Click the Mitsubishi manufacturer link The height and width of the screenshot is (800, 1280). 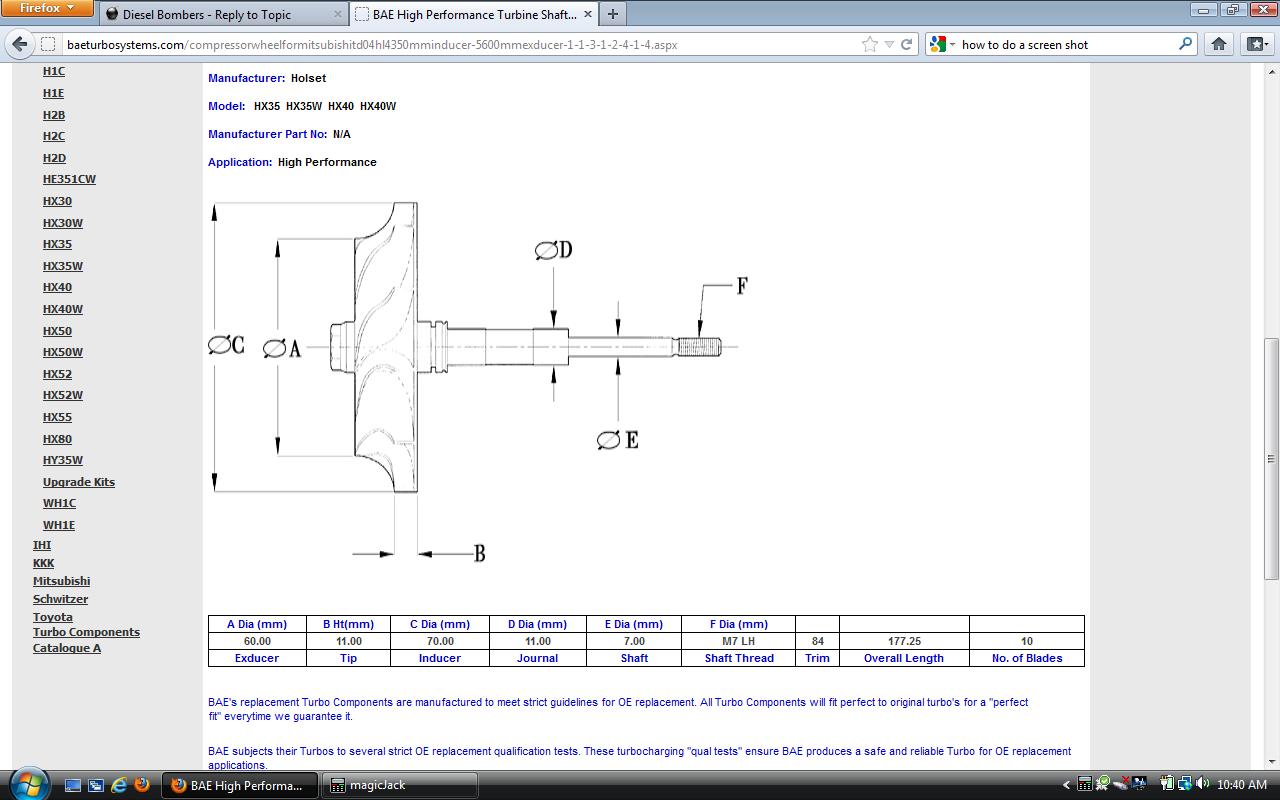(x=61, y=581)
